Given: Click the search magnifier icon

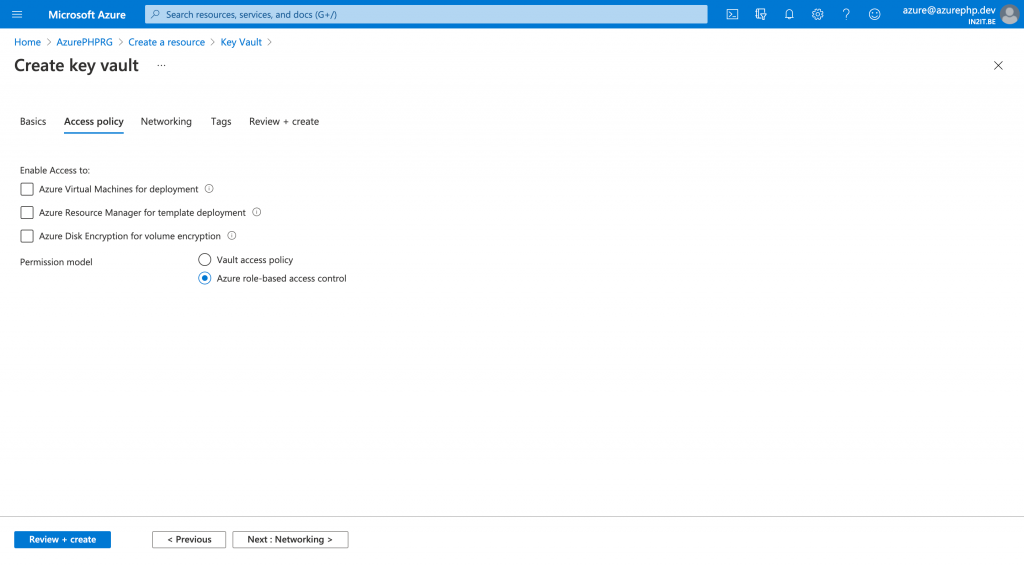Looking at the screenshot, I should pos(155,14).
